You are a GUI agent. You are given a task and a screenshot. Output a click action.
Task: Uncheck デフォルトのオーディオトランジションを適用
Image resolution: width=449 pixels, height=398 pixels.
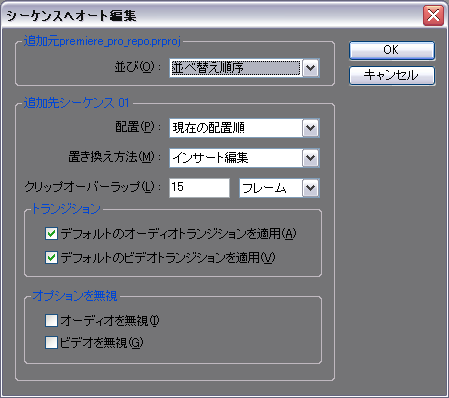click(x=51, y=234)
